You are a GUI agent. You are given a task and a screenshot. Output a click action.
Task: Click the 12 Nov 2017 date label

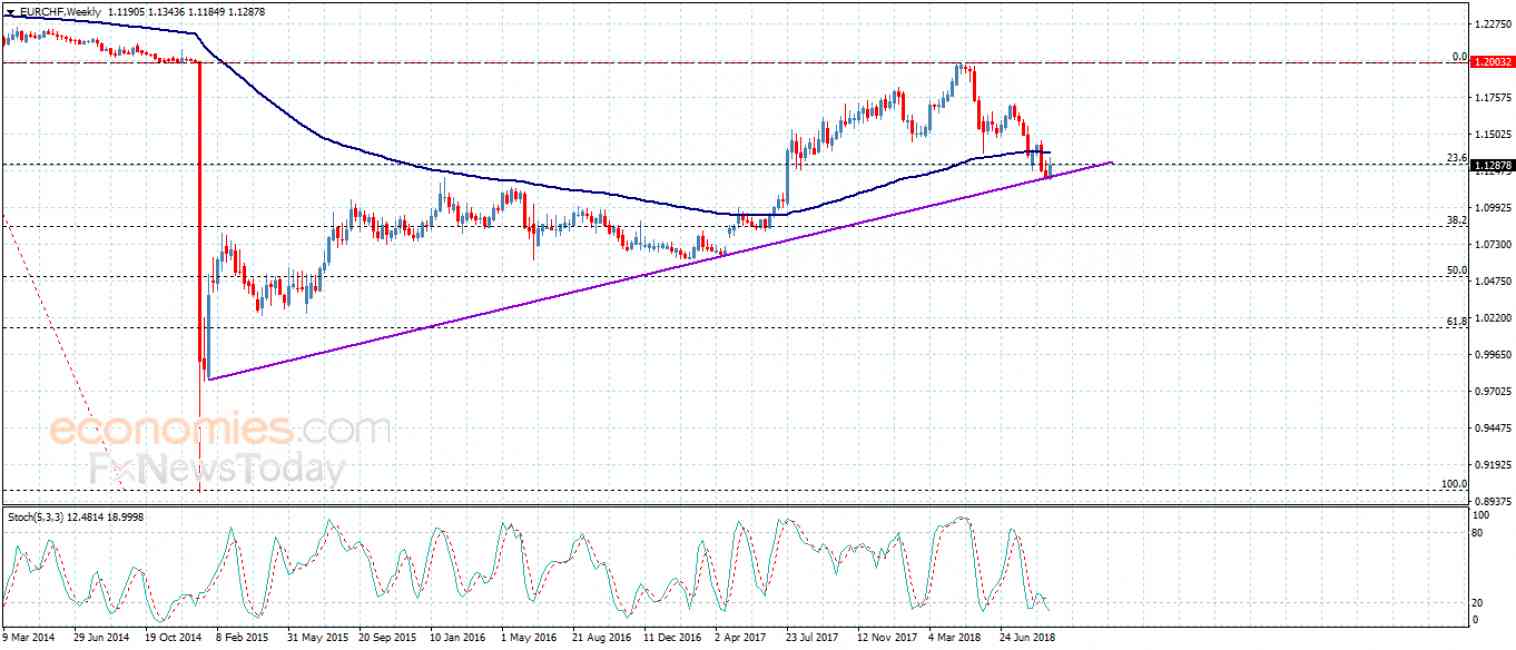[x=888, y=636]
